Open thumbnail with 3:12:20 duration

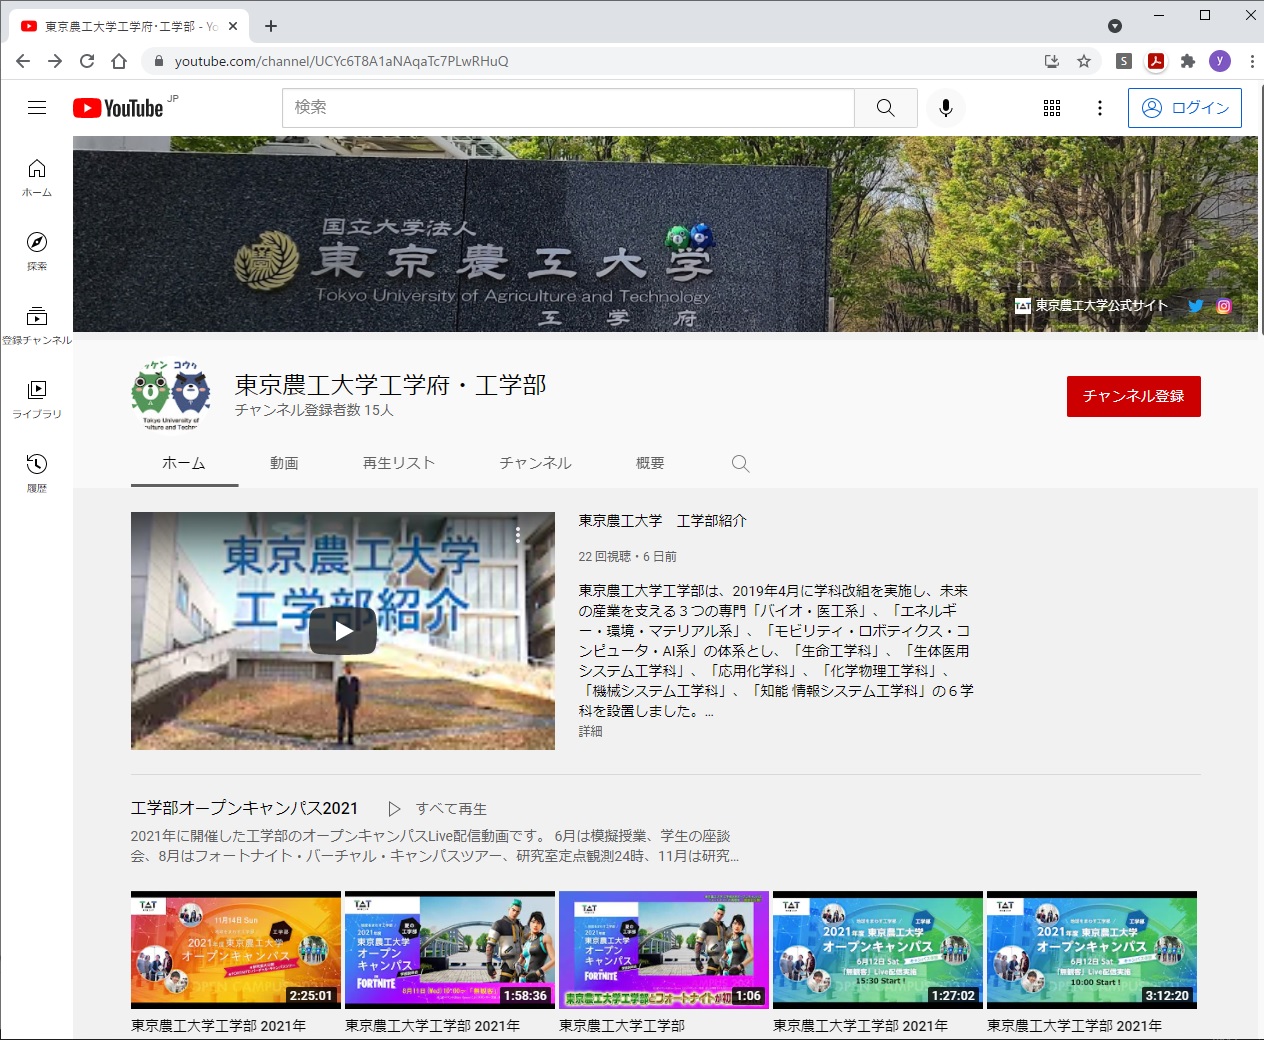point(1092,950)
